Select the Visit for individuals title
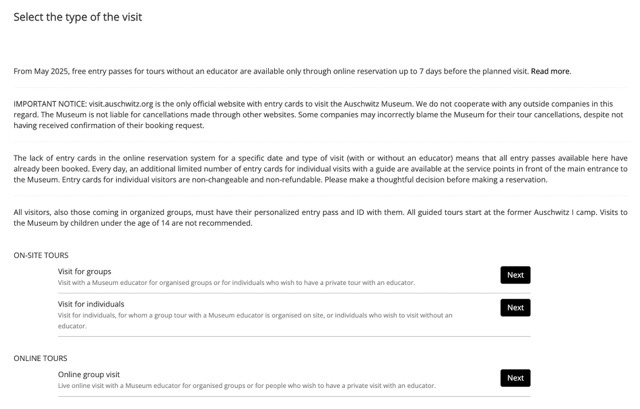Viewport: 640px width, 409px height. (x=91, y=304)
